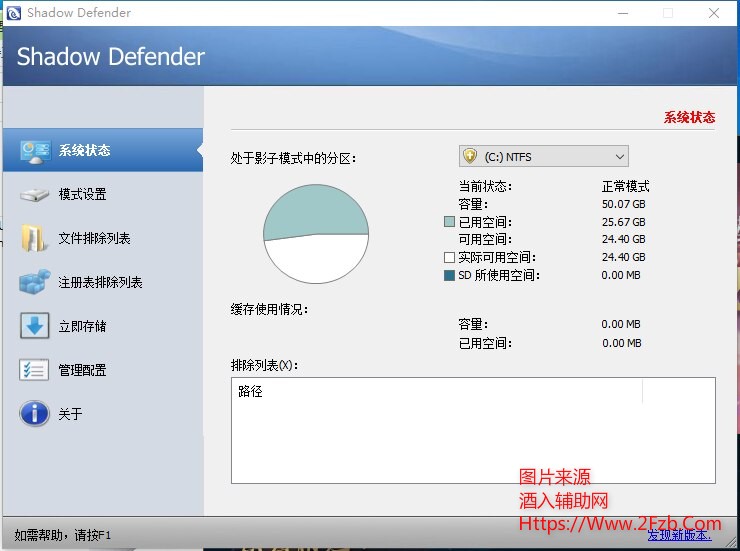Click the 已用空间 color swatch
Screen dimensions: 740x551
click(x=449, y=222)
